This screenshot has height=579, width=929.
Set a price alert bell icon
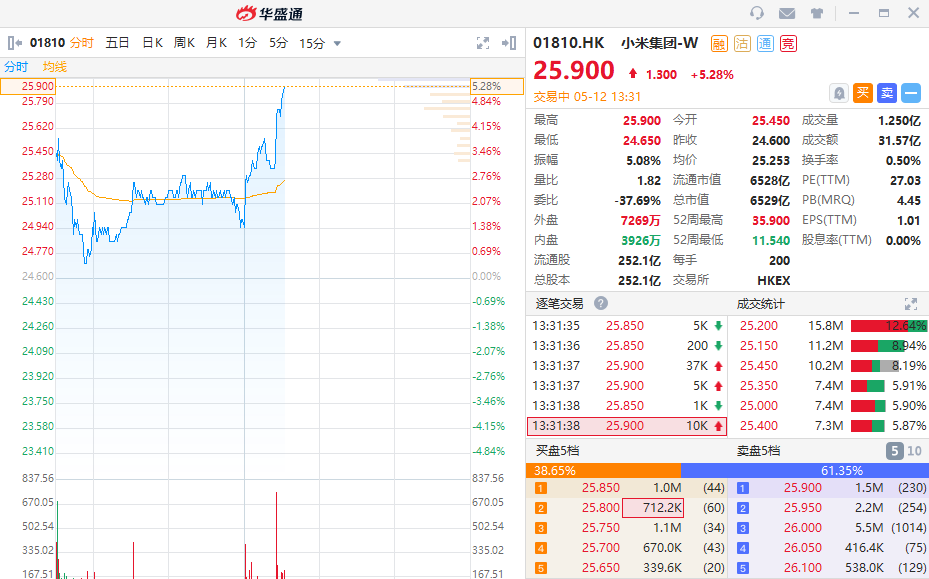coord(839,93)
